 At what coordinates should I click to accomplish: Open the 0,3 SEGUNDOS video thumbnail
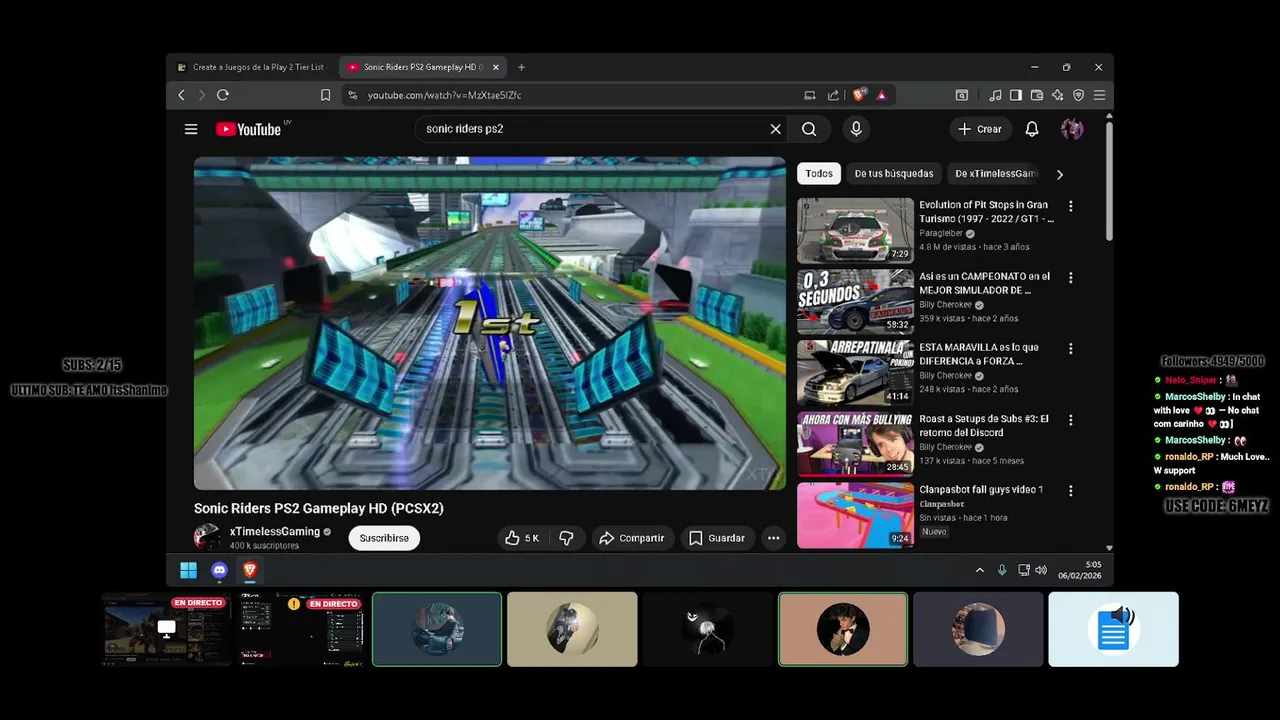tap(855, 301)
